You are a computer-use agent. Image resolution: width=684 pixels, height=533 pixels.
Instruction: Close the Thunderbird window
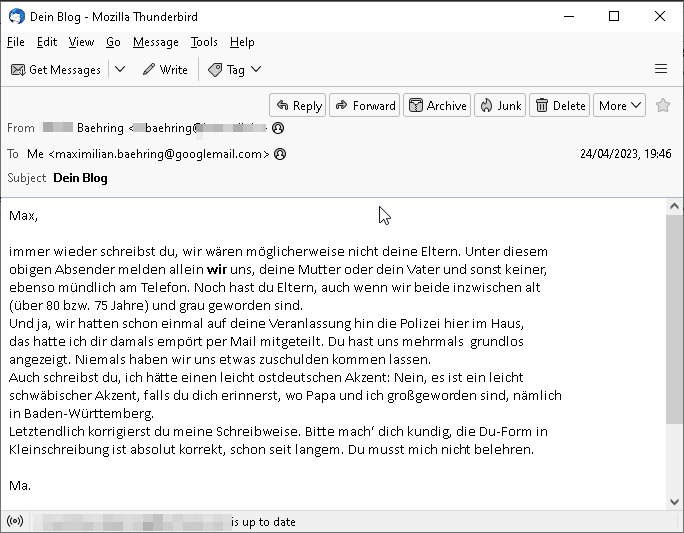(660, 17)
